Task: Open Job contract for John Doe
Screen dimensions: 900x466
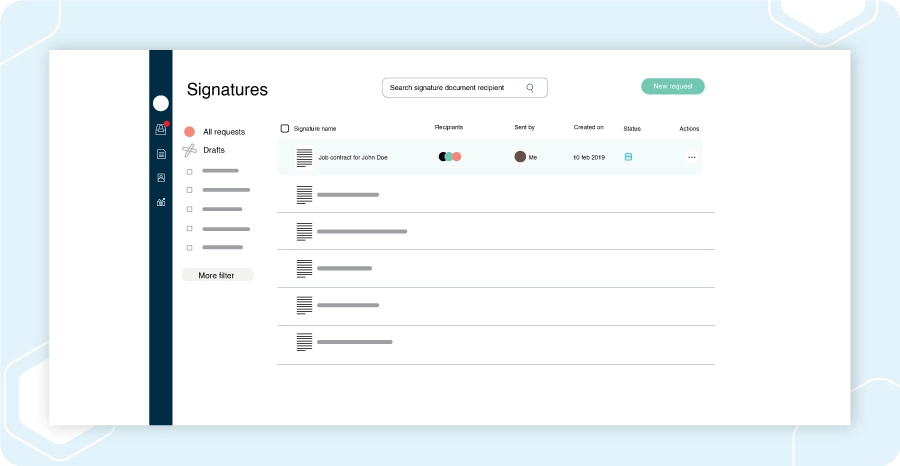Action: coord(353,157)
